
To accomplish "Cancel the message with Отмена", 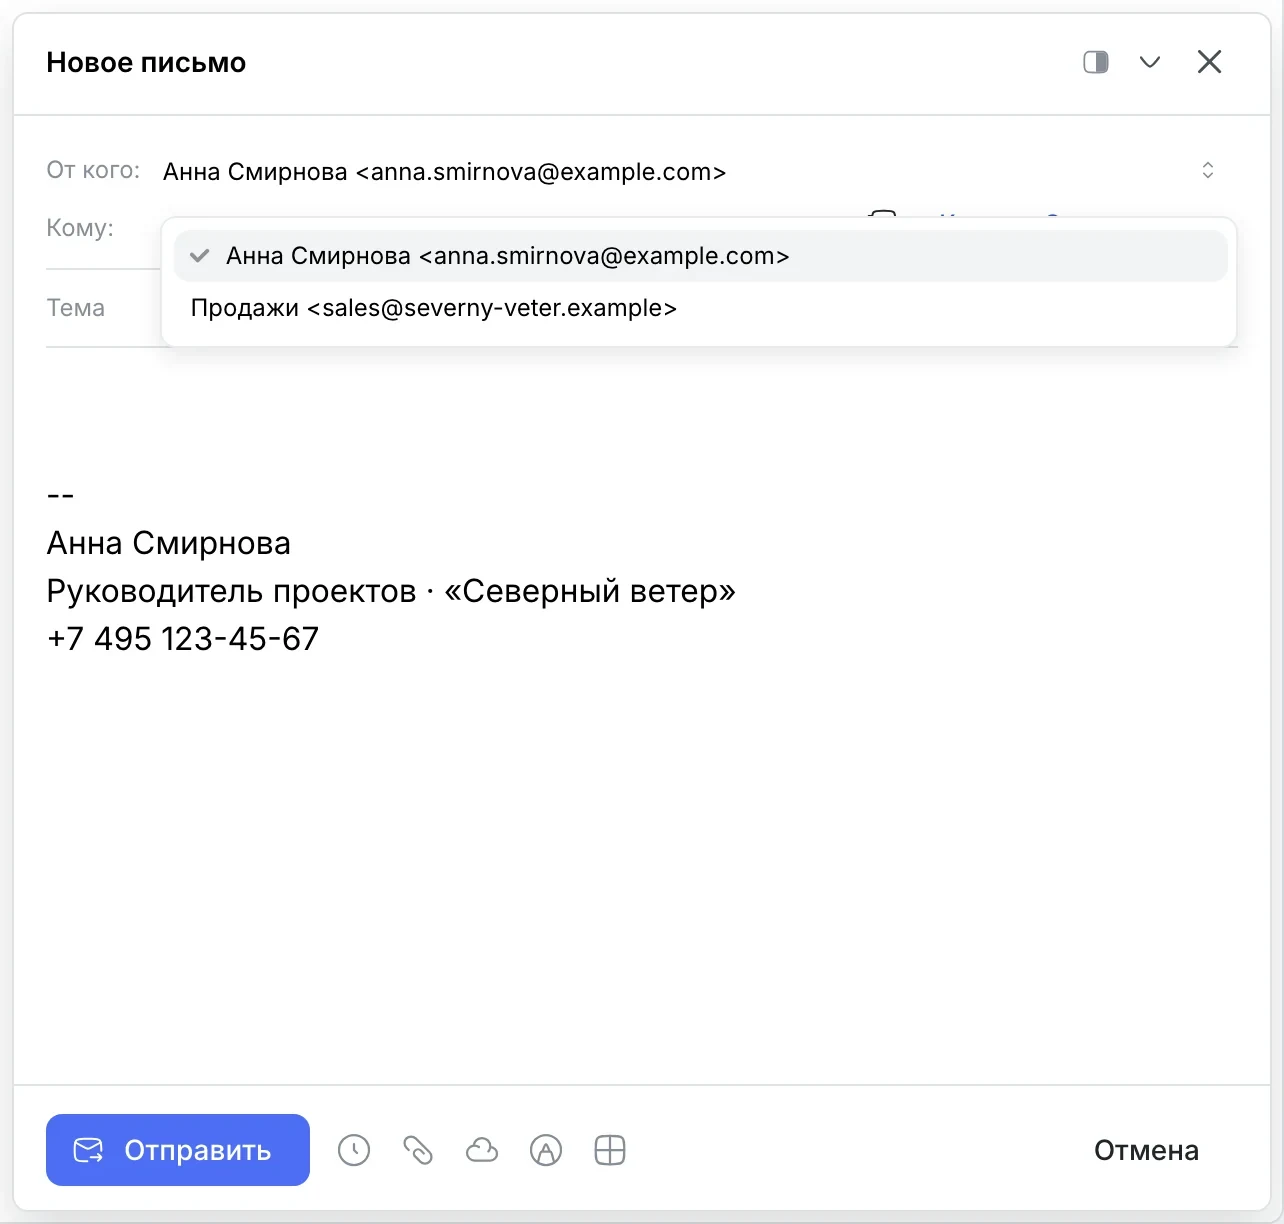I will click(x=1146, y=1150).
